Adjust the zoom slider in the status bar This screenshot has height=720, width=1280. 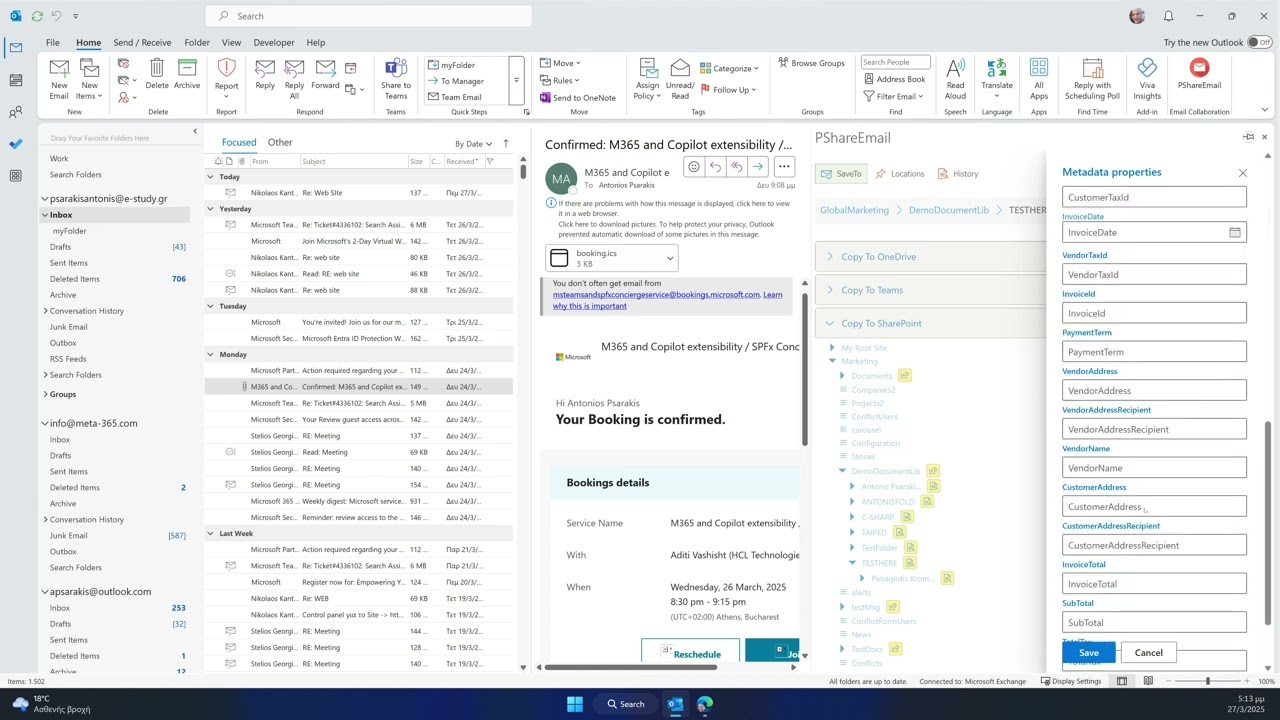1207,681
